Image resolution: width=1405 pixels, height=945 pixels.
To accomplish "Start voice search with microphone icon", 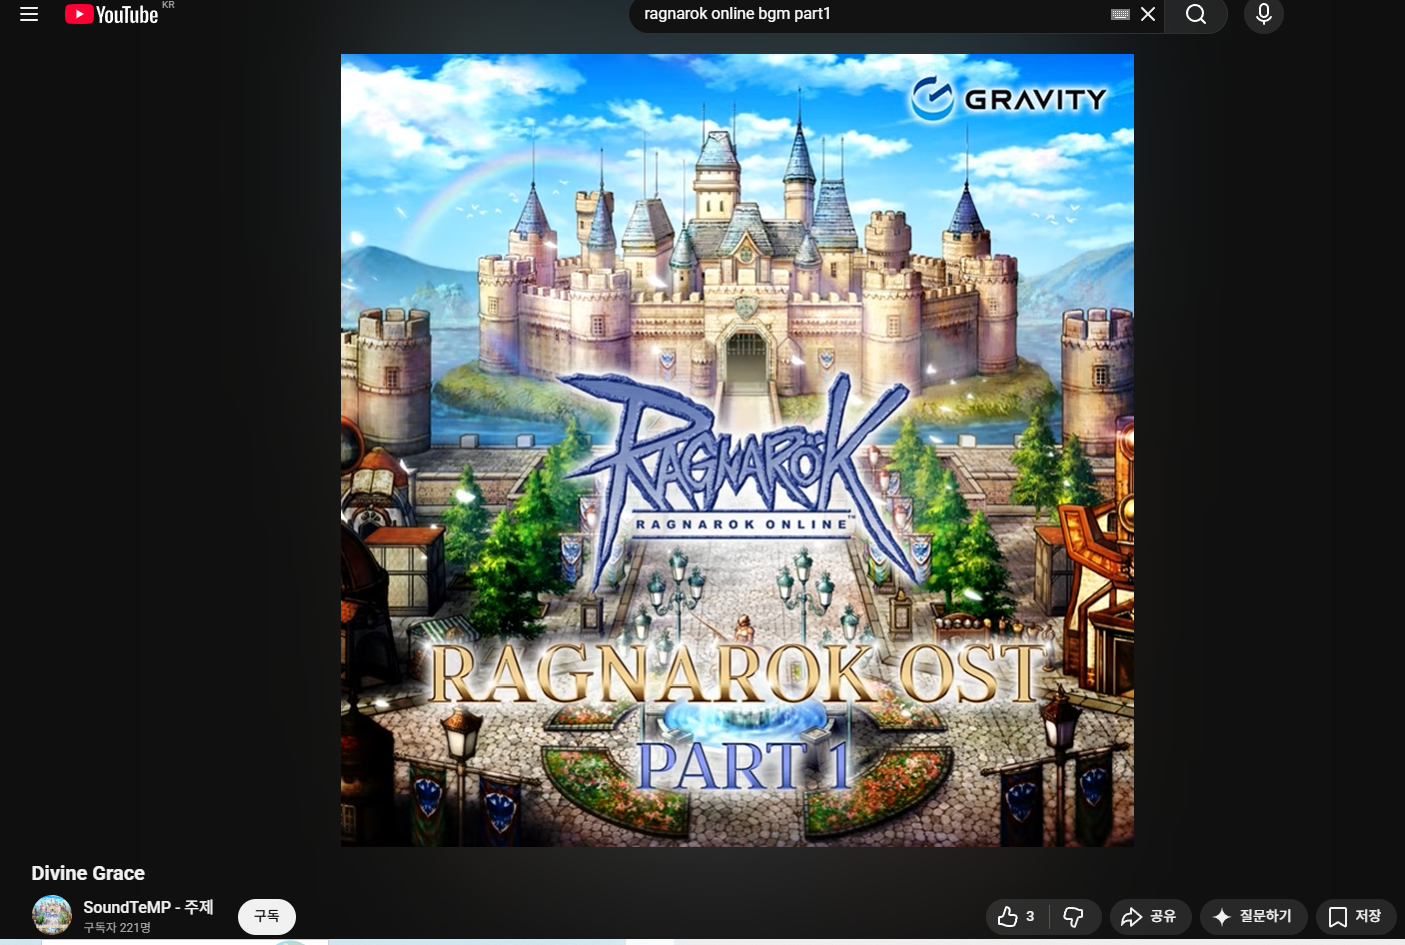I will [x=1263, y=14].
